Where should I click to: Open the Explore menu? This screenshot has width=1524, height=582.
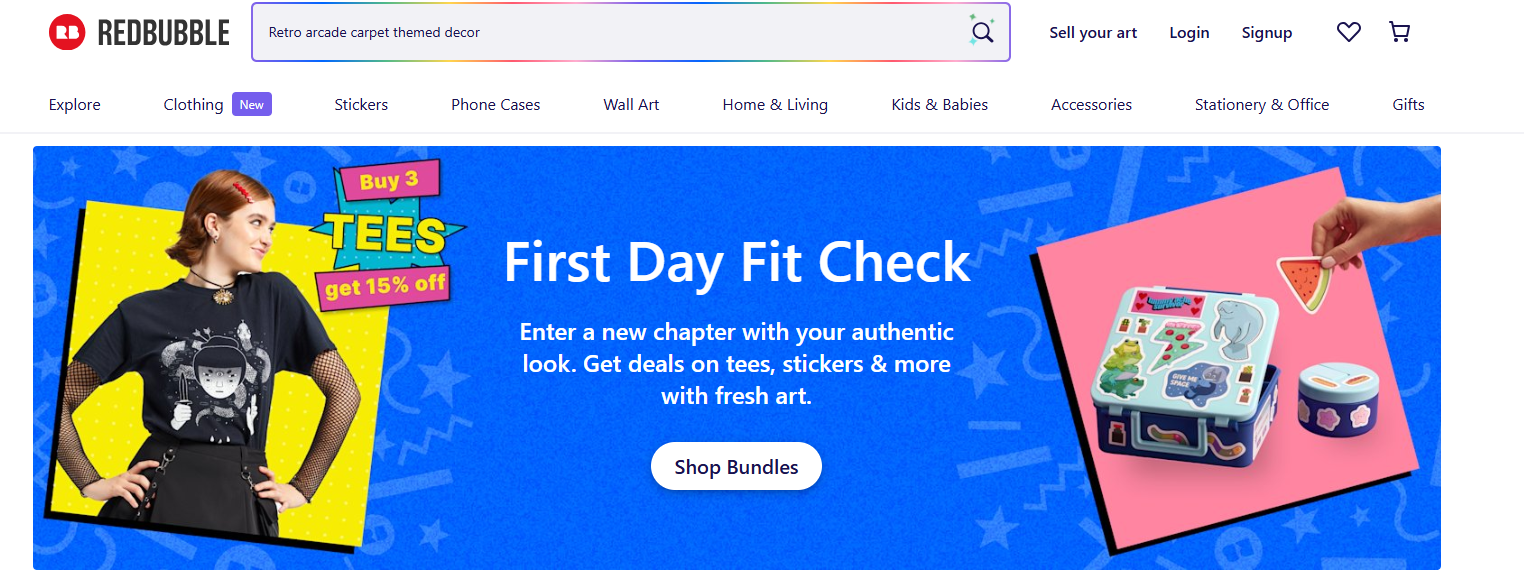coord(75,104)
